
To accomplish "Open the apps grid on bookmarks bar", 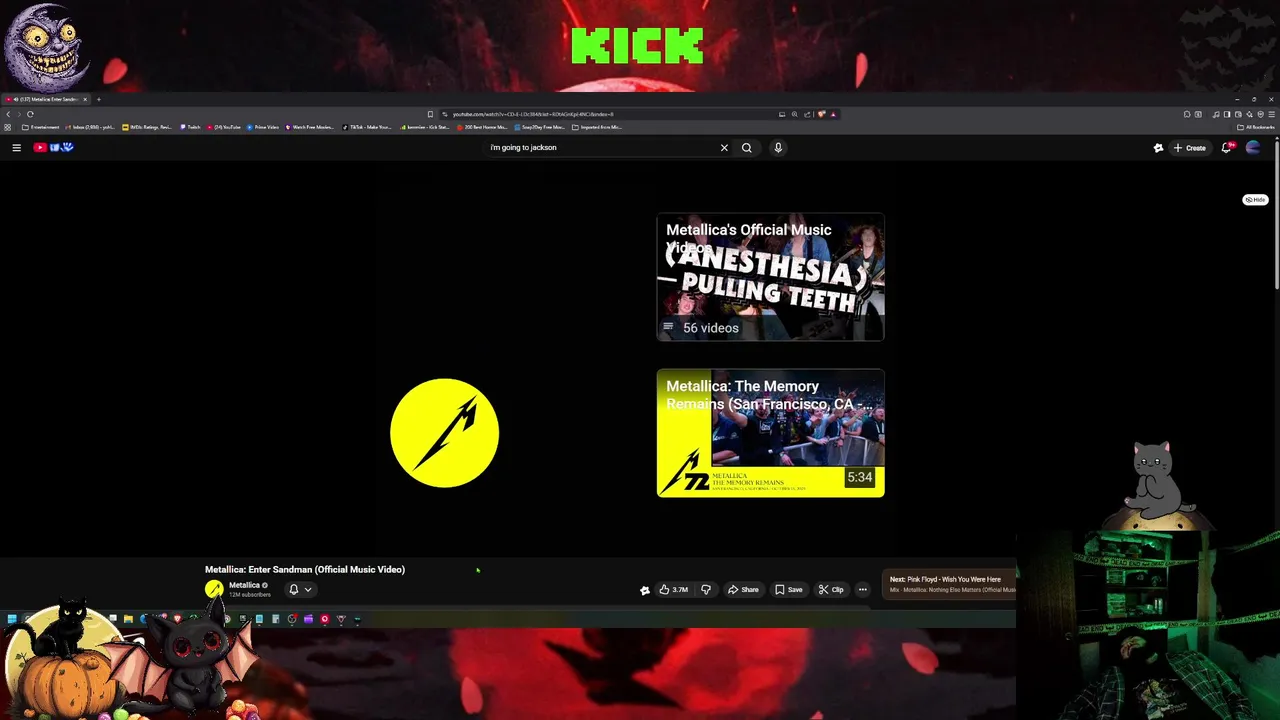I will (7, 127).
